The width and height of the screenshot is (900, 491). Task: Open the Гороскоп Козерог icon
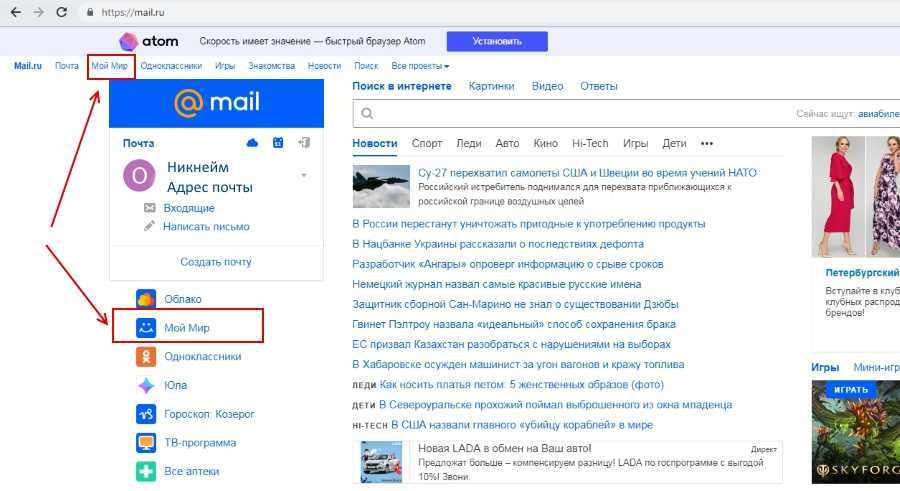click(x=146, y=414)
